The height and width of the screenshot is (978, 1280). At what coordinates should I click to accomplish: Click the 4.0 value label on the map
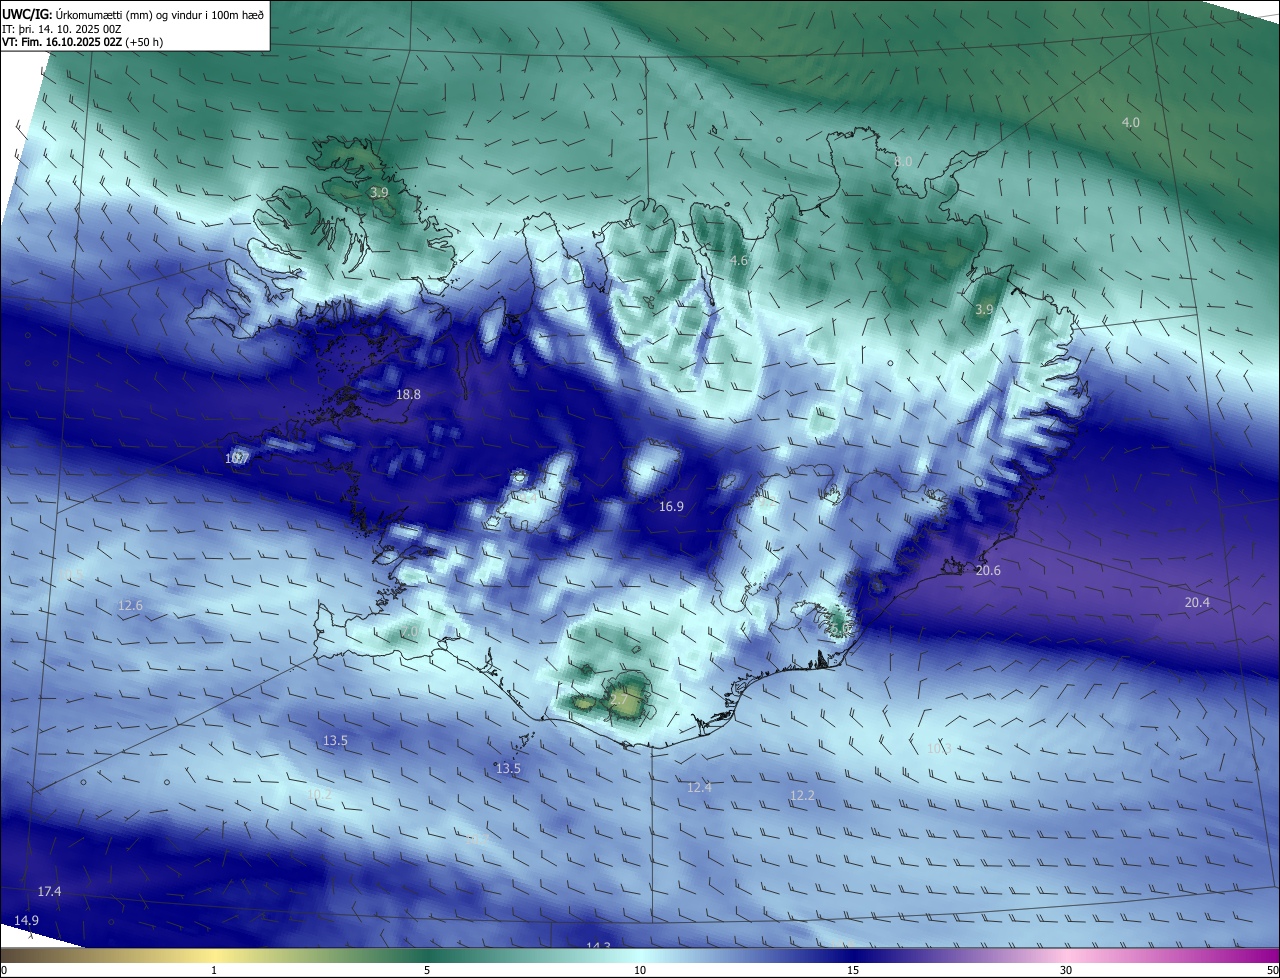1130,123
